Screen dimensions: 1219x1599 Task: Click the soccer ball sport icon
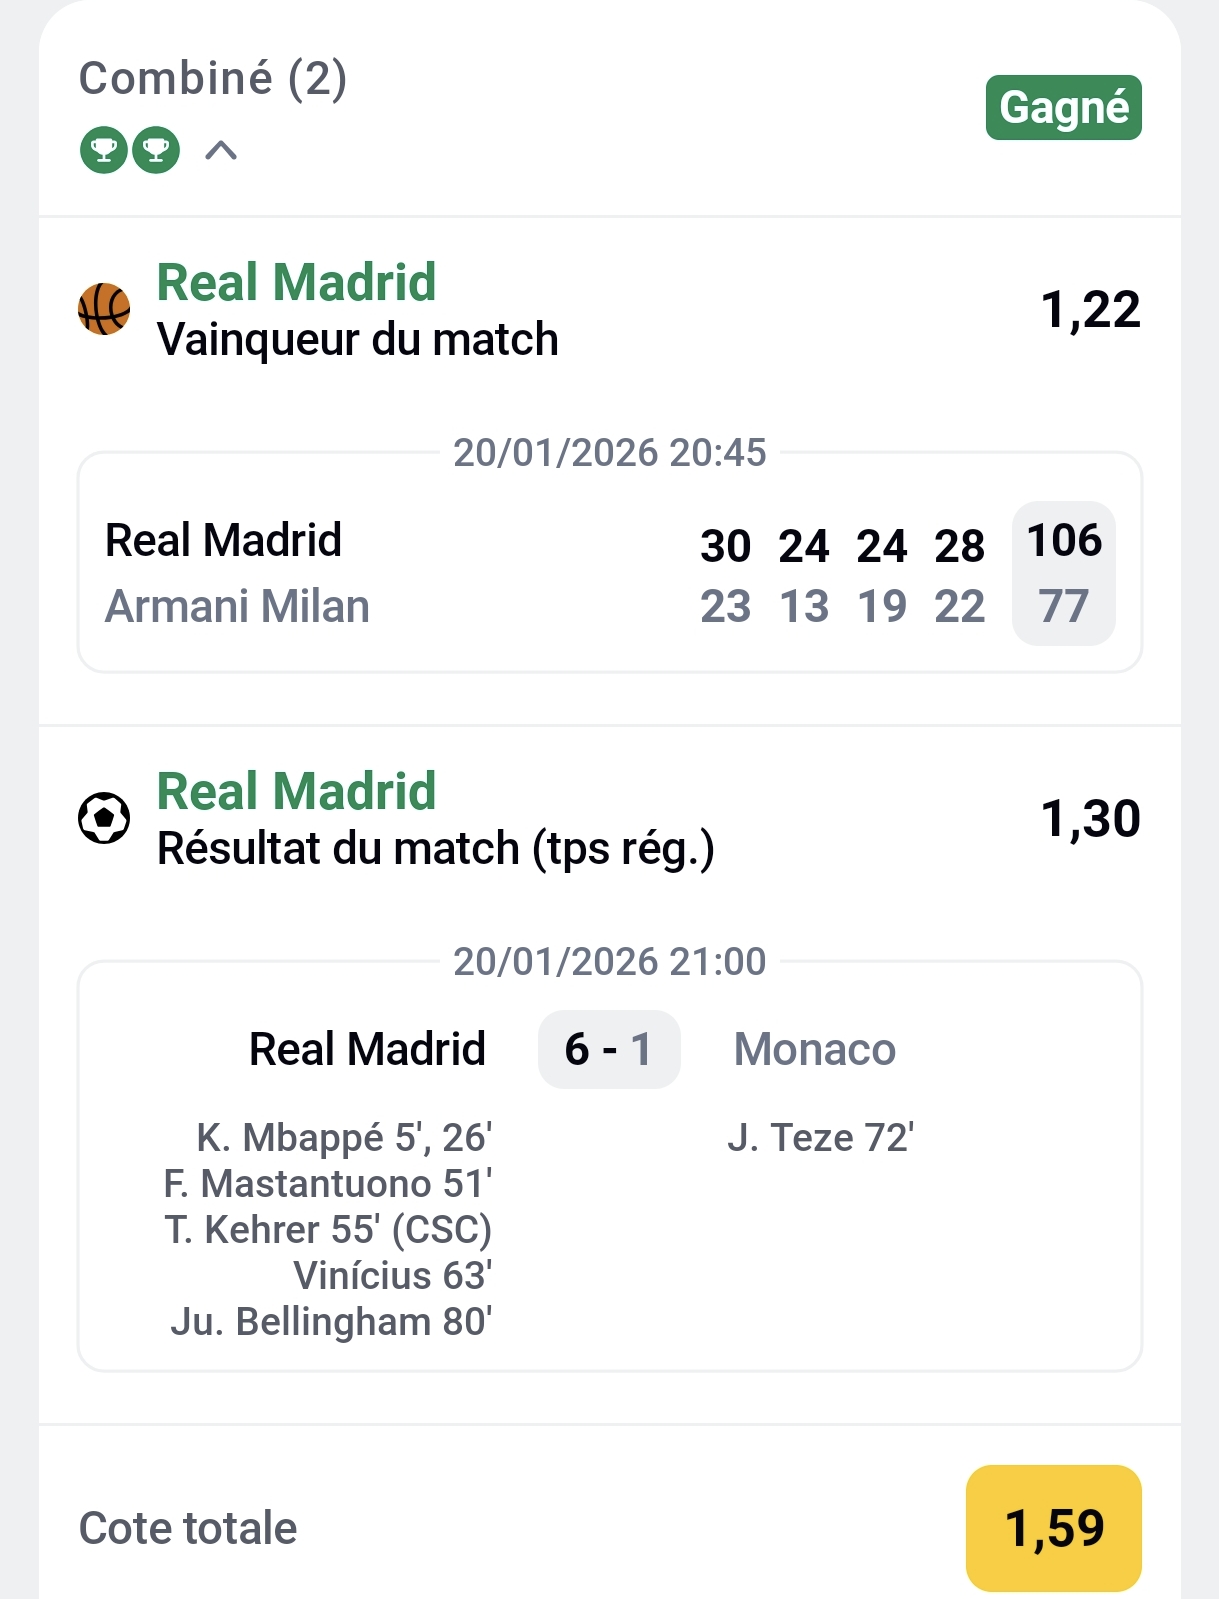104,818
